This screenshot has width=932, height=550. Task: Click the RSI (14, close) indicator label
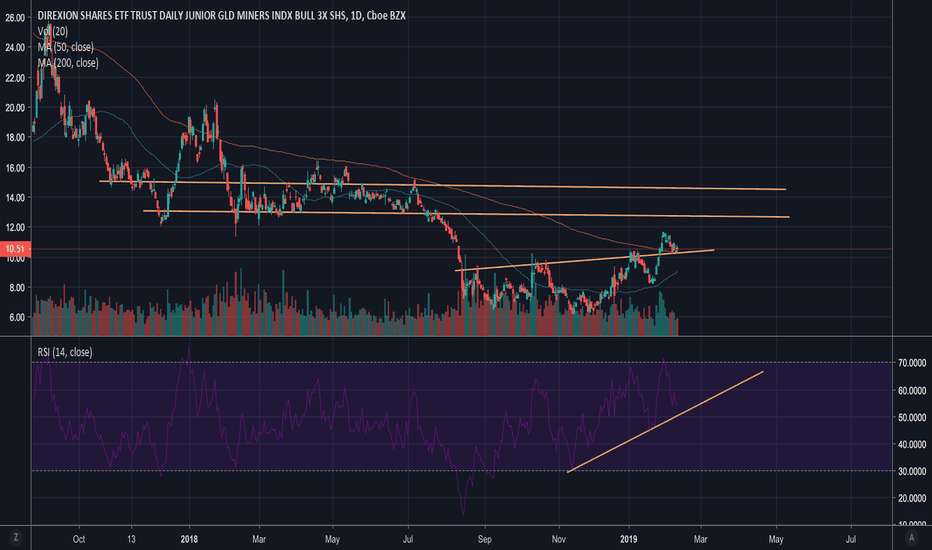coord(65,352)
